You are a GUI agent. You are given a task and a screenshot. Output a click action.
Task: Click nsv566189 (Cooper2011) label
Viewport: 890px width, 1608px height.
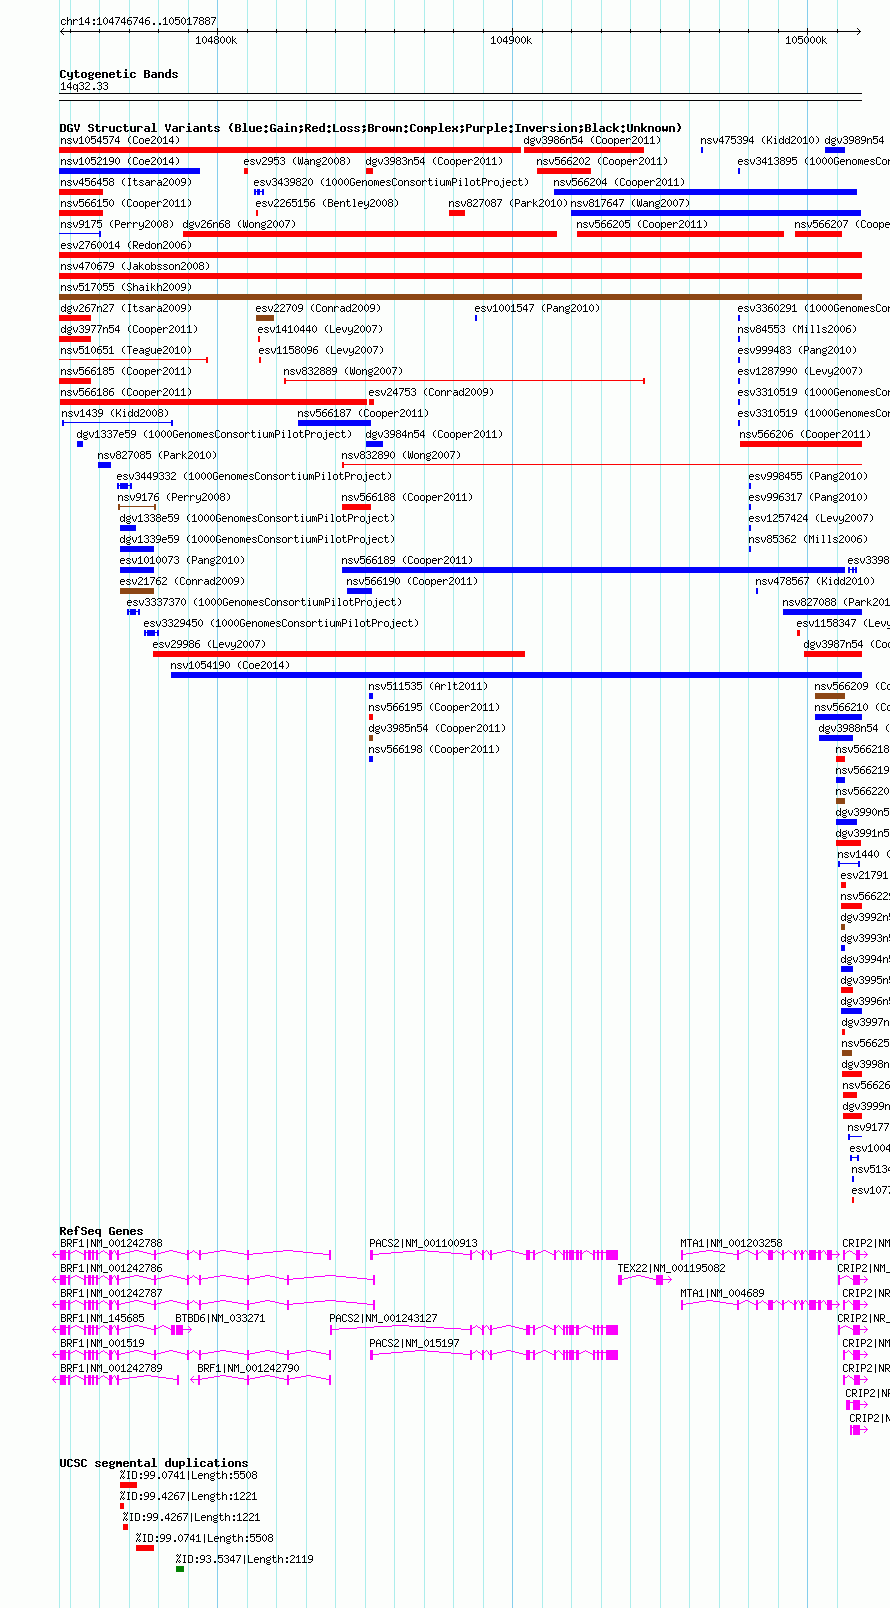pos(407,560)
